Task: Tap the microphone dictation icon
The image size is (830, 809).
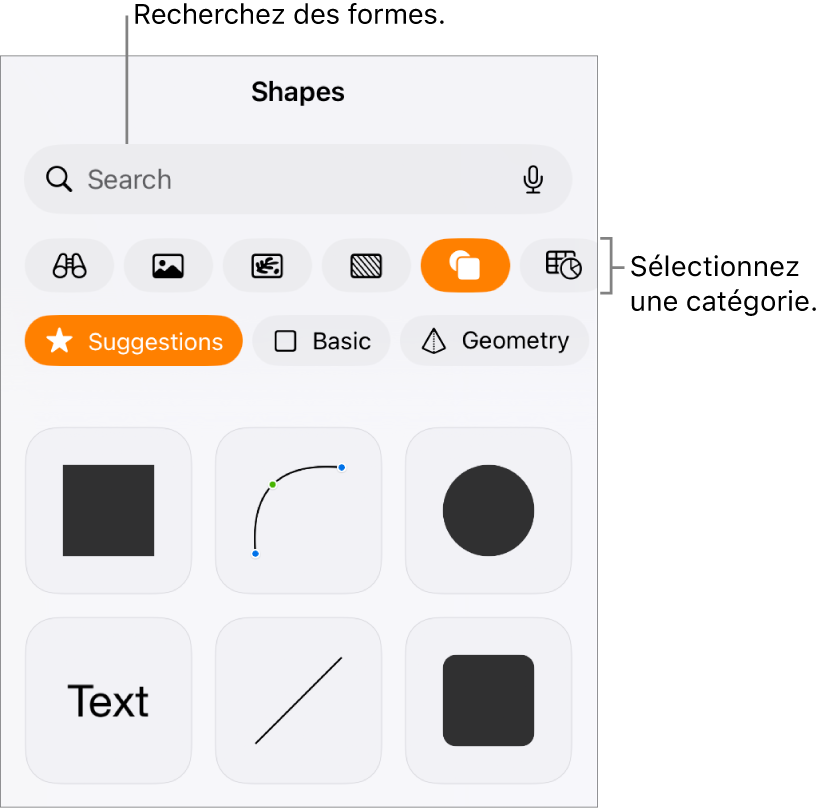Action: tap(533, 179)
